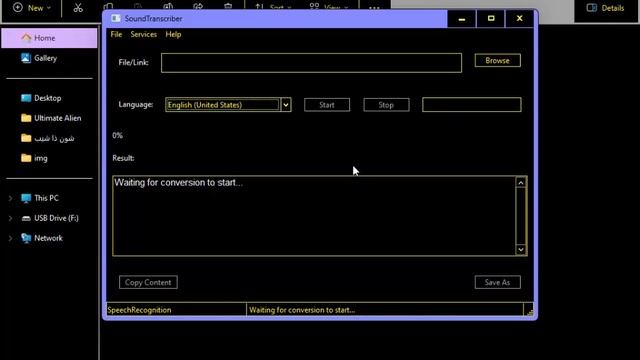Click the Cut scissors icon in Explorer toolbar

[78, 8]
